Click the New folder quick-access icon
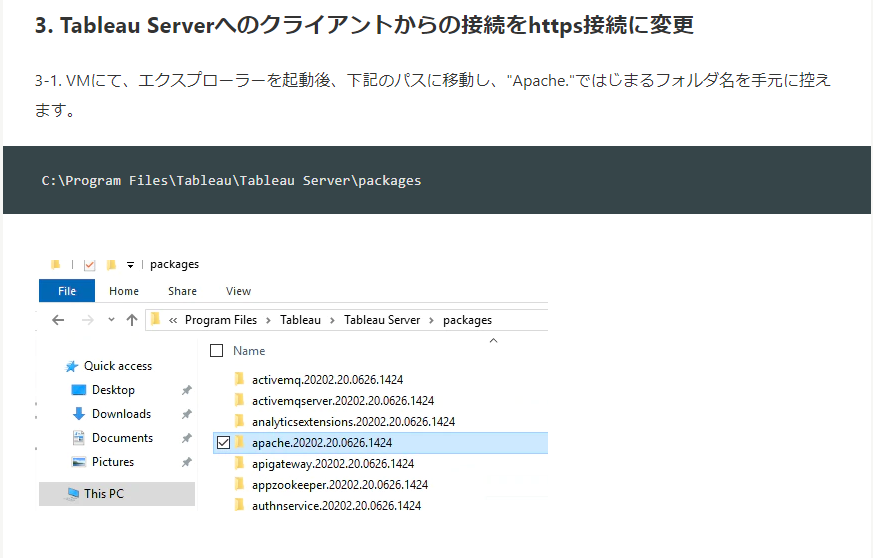The height and width of the screenshot is (558, 873). 111,265
